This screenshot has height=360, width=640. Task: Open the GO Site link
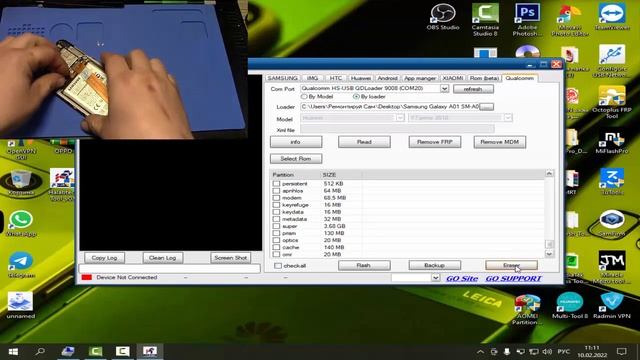point(462,278)
